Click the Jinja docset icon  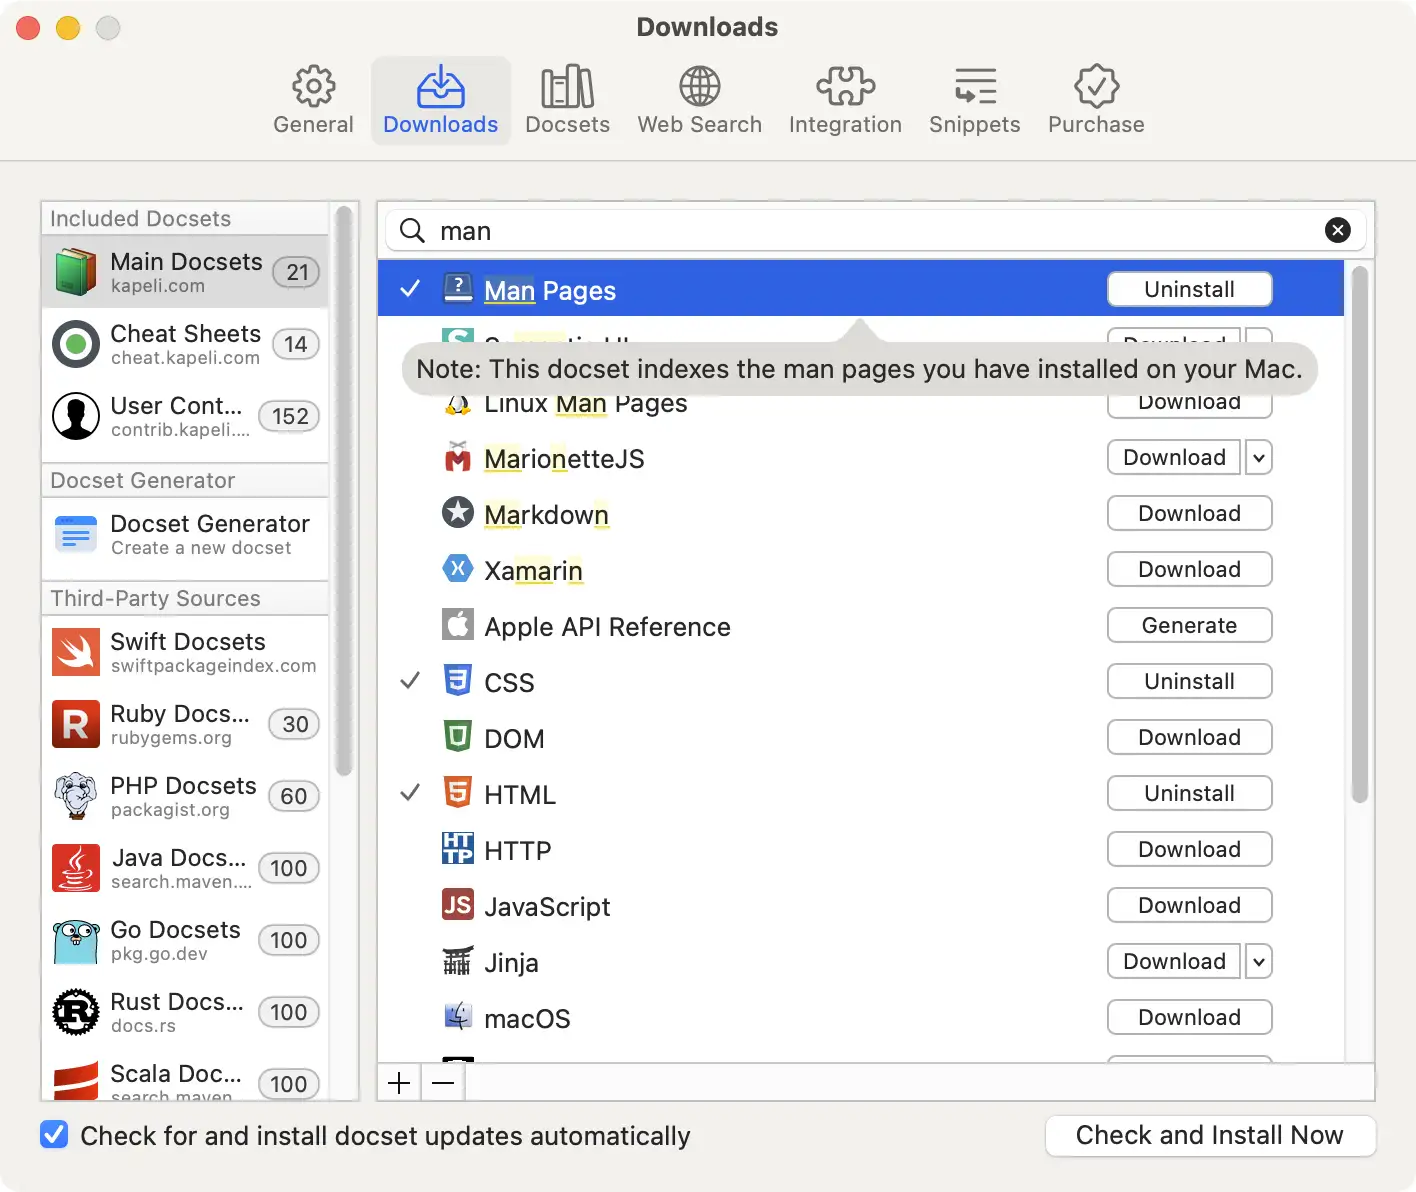coord(458,961)
